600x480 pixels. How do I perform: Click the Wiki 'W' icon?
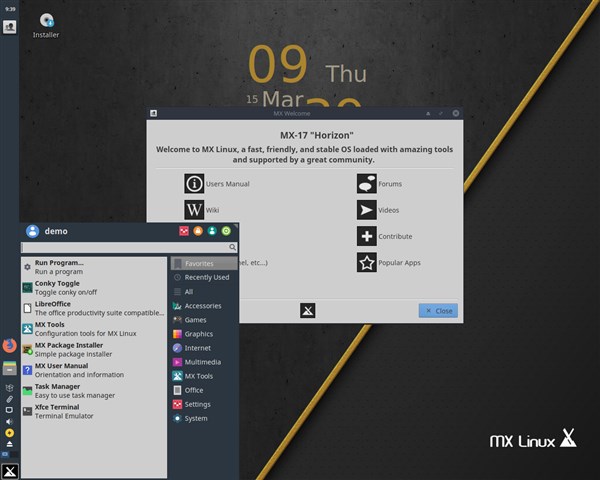194,210
